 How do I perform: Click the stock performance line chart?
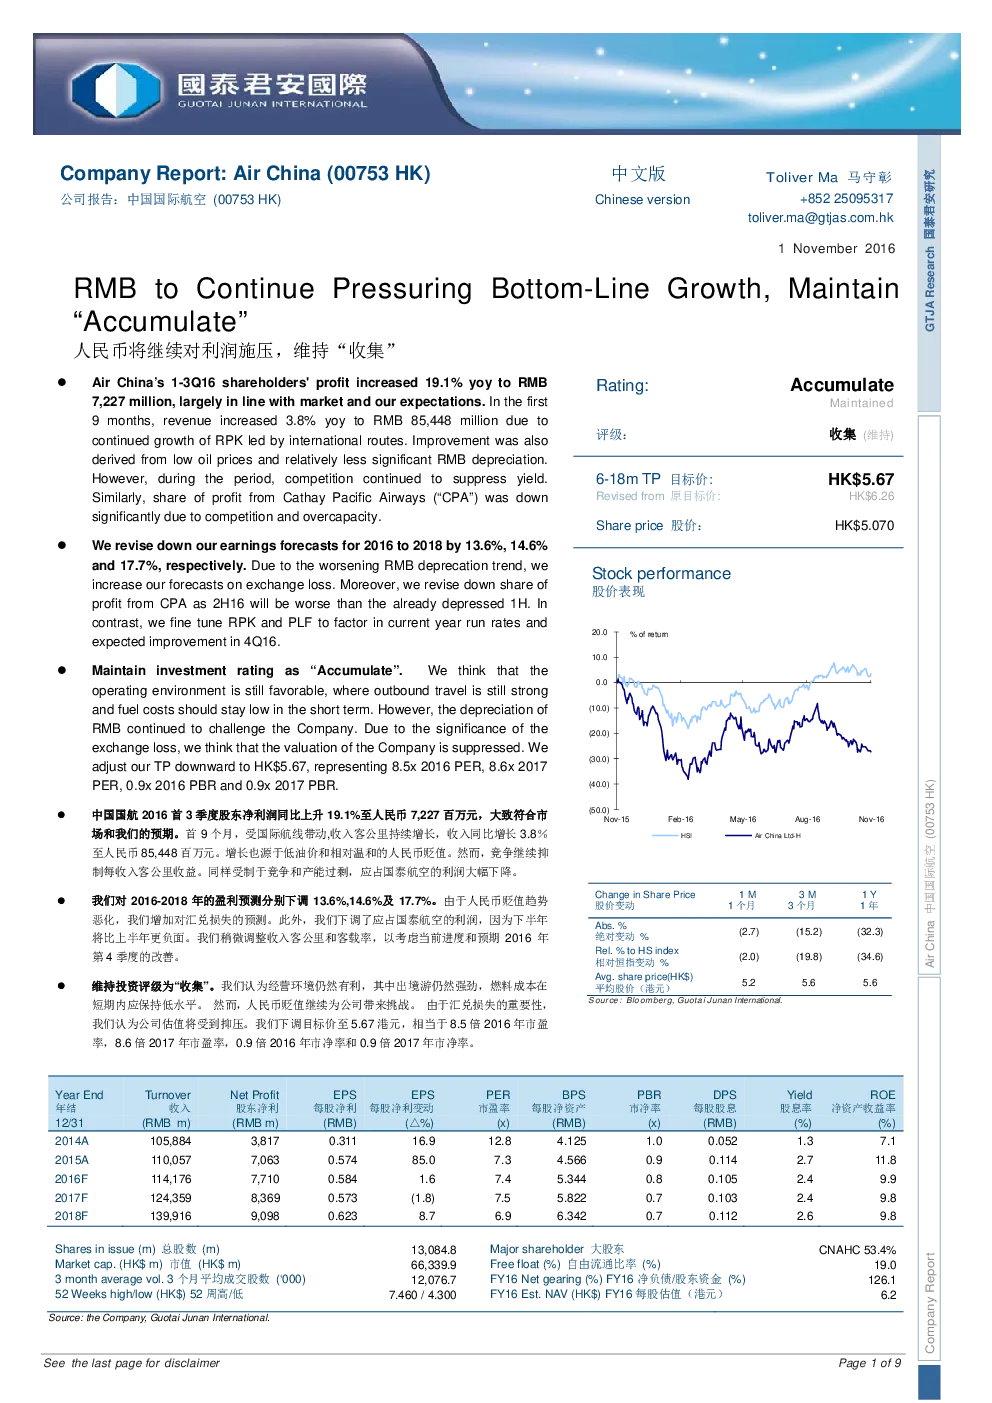[738, 723]
